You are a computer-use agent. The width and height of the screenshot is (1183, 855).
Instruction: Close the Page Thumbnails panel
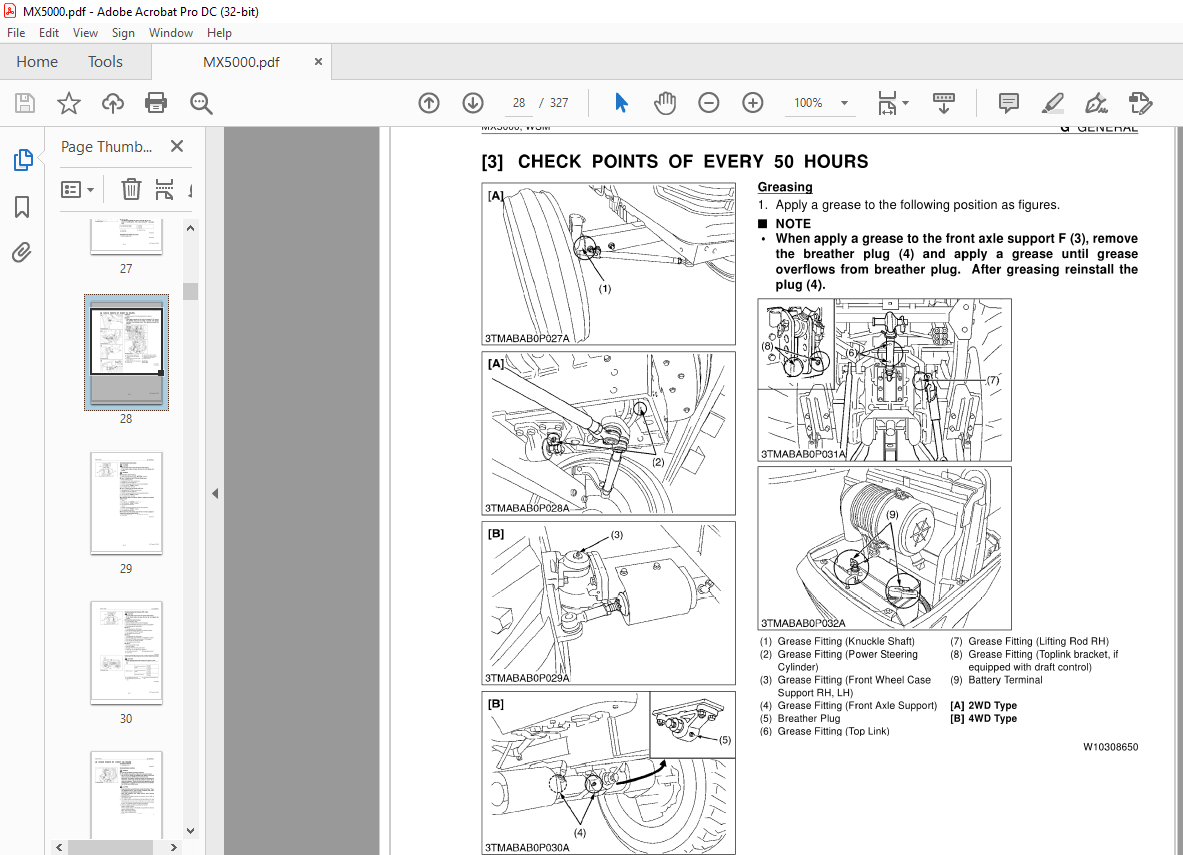pyautogui.click(x=177, y=146)
